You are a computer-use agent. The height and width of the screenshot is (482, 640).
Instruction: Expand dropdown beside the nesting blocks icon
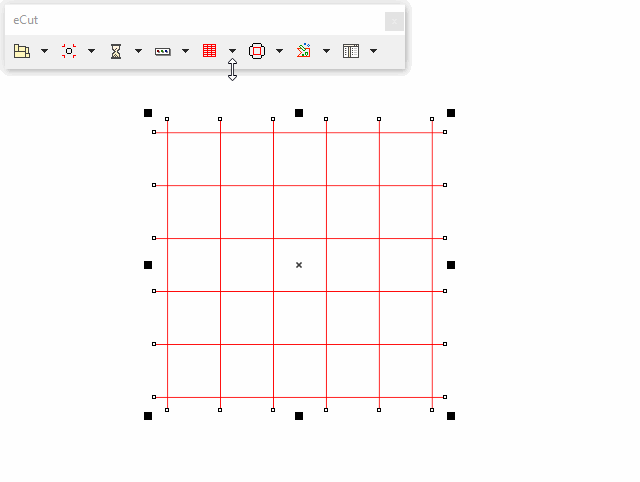coord(44,51)
